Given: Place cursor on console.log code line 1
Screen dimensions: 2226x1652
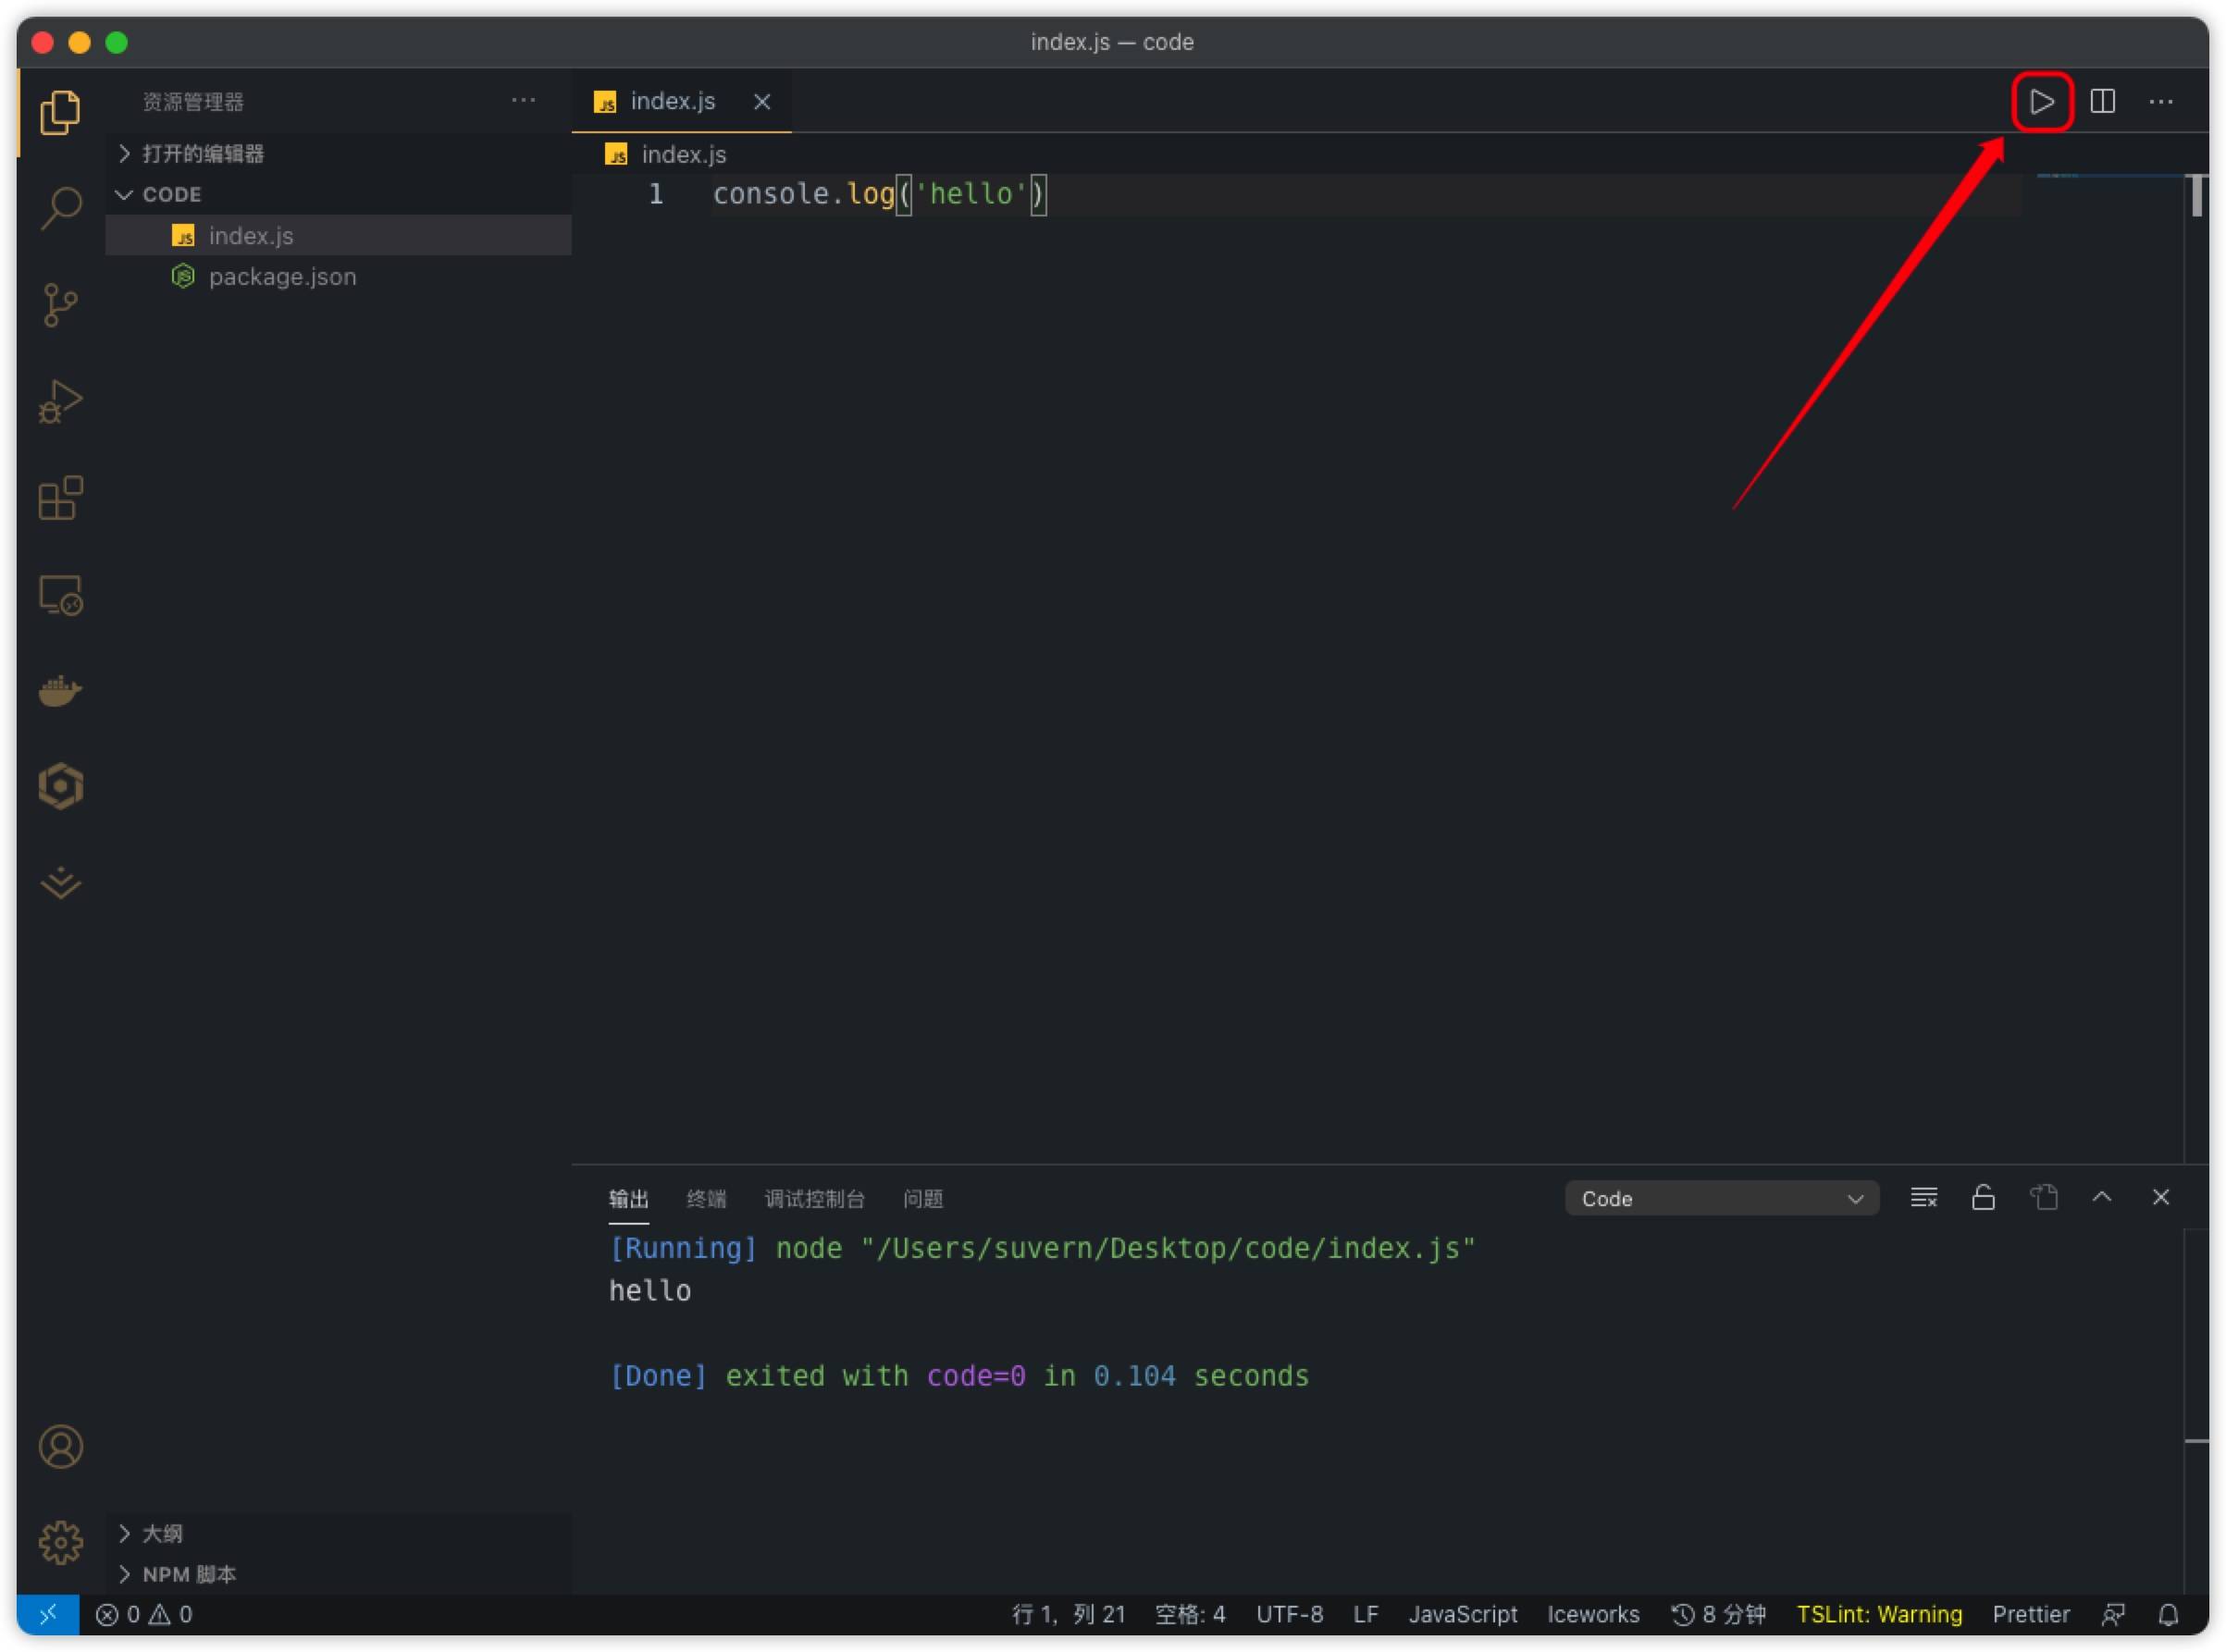Looking at the screenshot, I should tap(878, 194).
